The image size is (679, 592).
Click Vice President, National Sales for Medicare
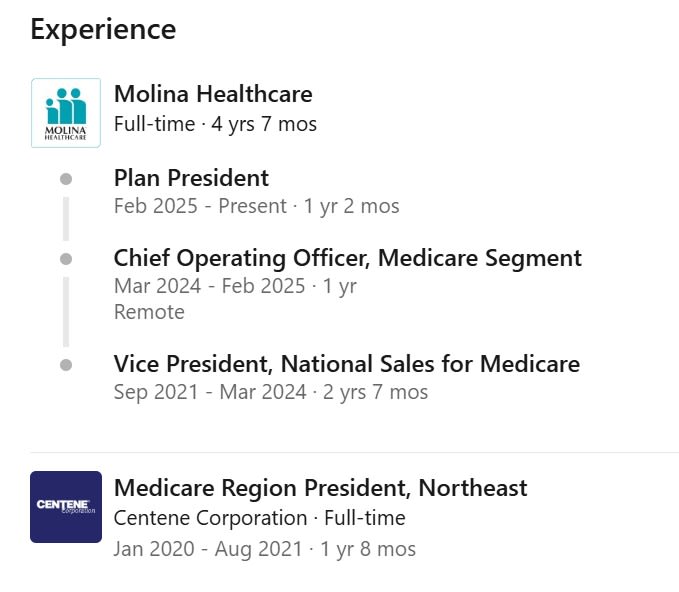346,364
